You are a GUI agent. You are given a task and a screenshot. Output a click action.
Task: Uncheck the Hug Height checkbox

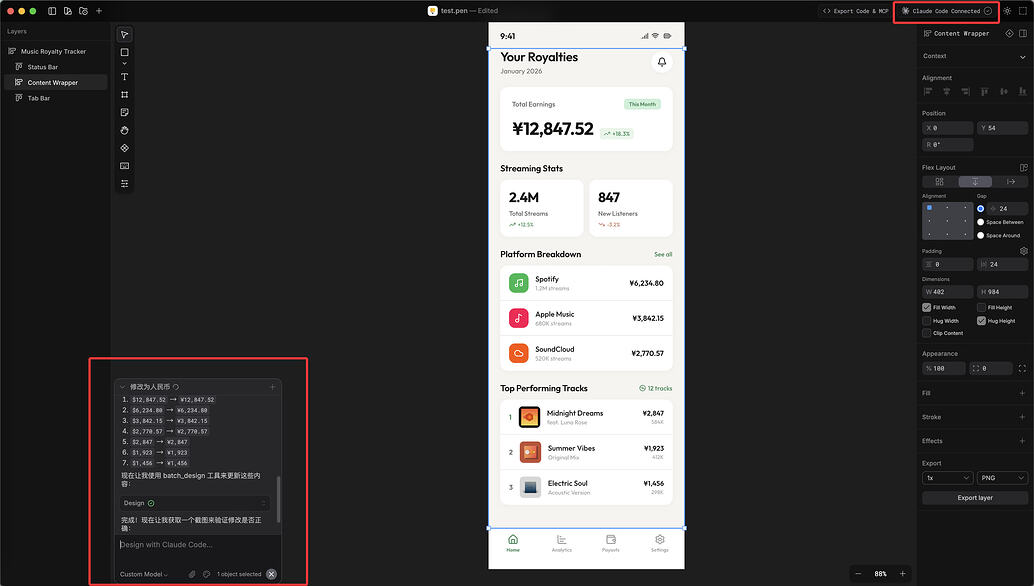coord(981,320)
